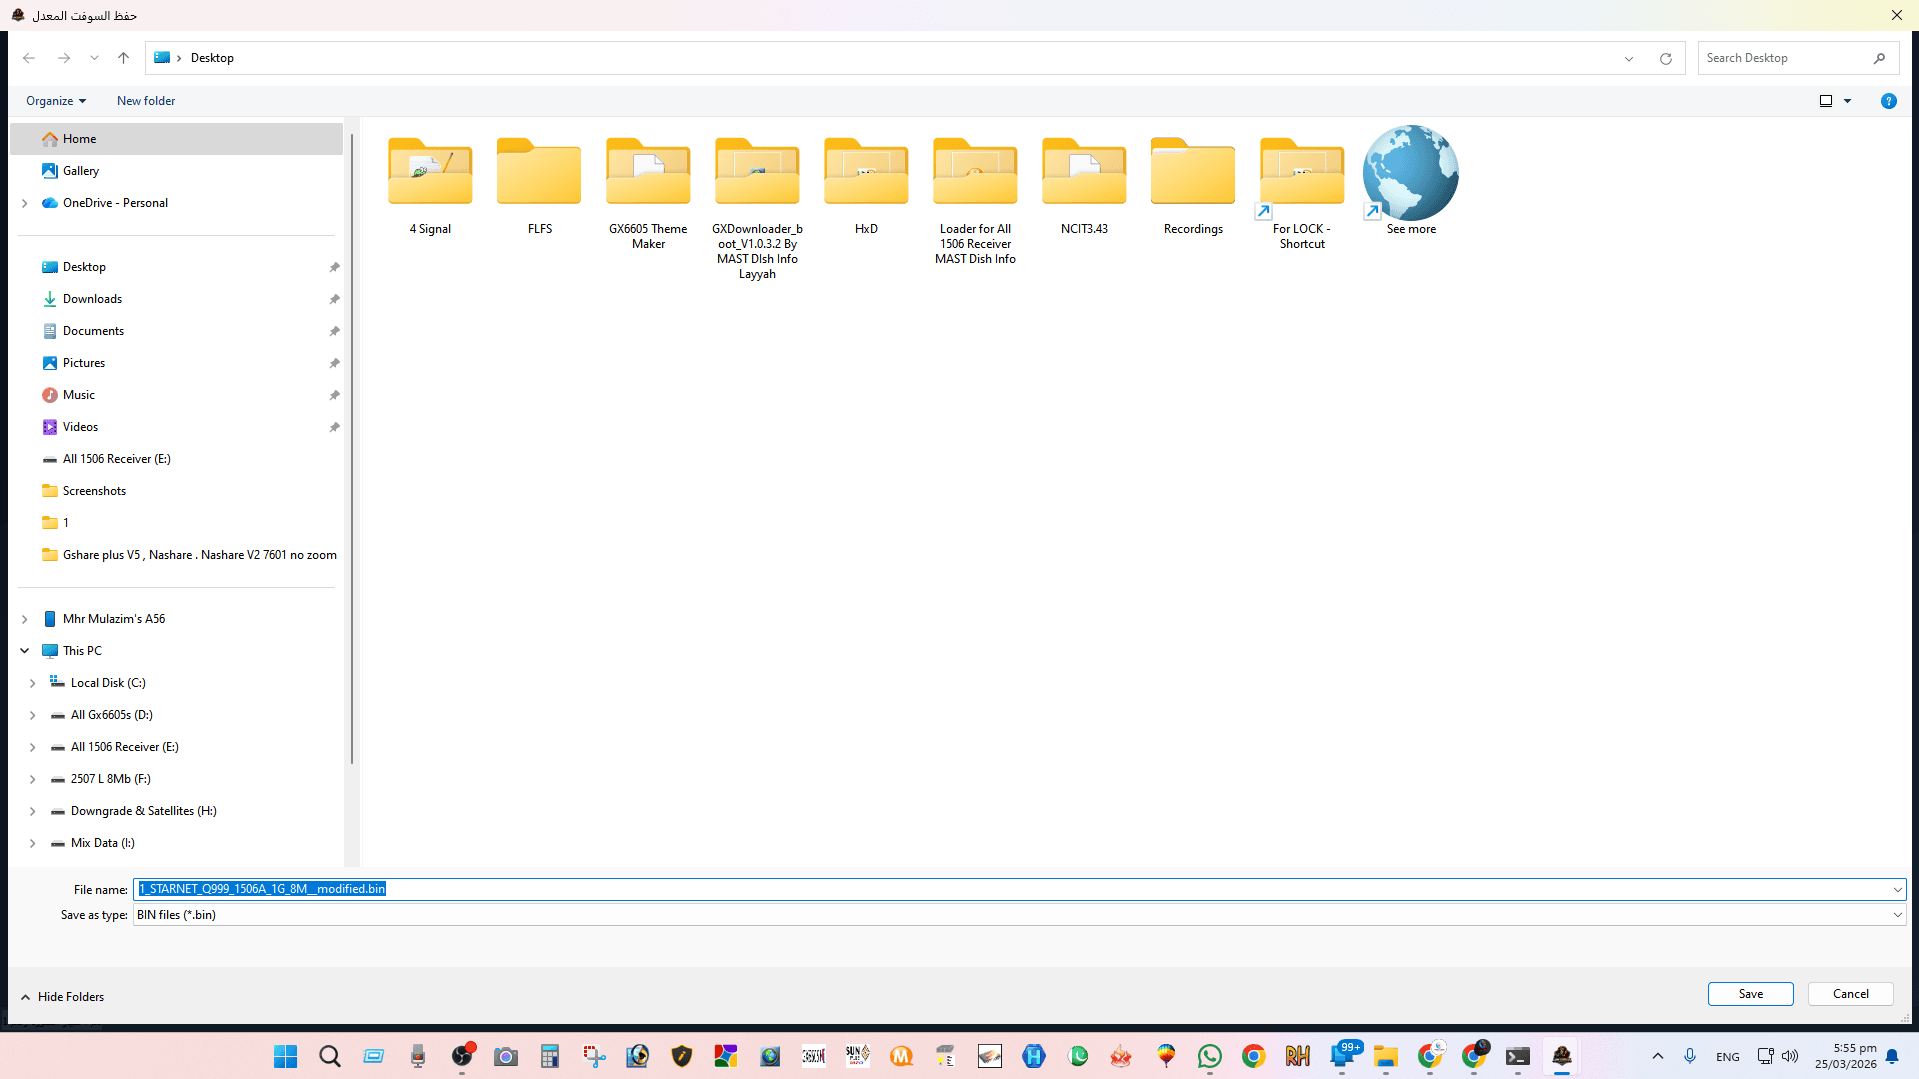Open WhatsApp from the taskbar
The image size is (1919, 1079).
pos(1209,1056)
